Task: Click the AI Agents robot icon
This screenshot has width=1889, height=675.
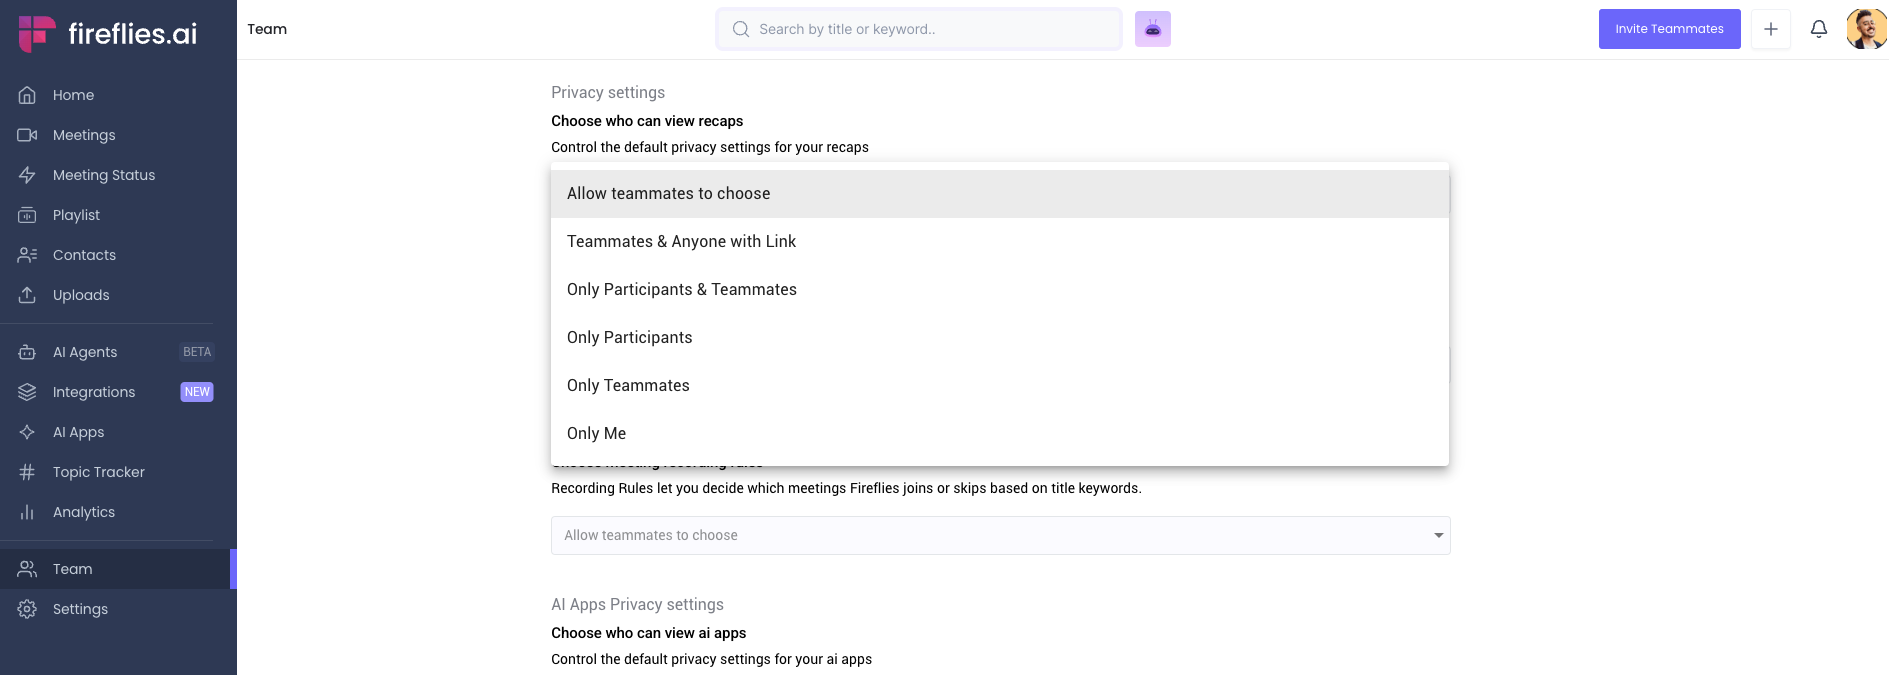Action: [x=27, y=352]
